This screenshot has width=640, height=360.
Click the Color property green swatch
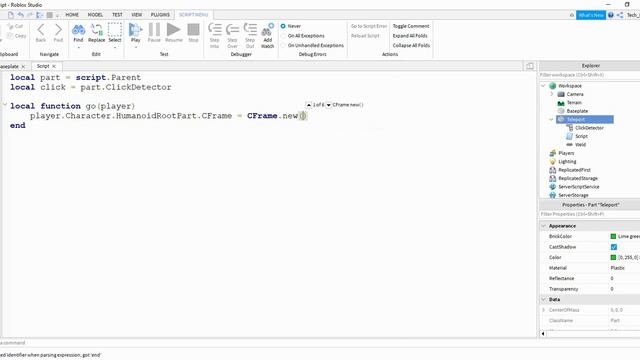[x=613, y=258]
